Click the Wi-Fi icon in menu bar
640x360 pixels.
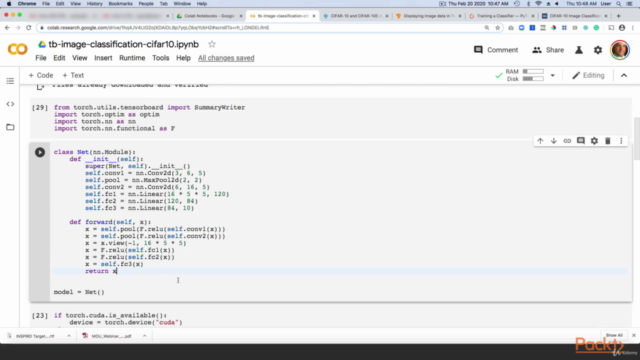tap(538, 4)
